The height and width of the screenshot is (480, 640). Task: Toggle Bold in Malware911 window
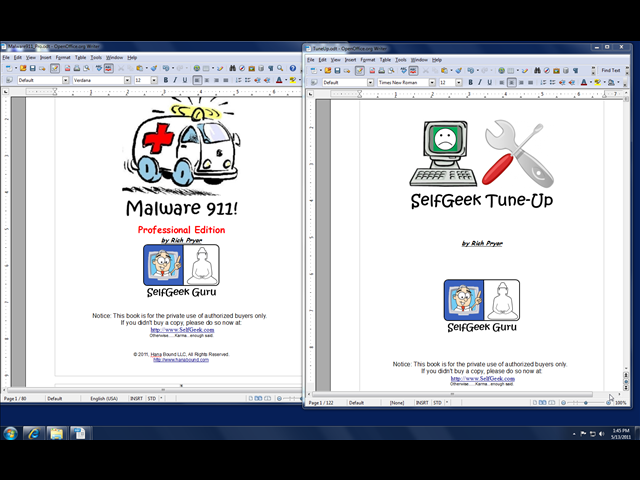coord(166,80)
